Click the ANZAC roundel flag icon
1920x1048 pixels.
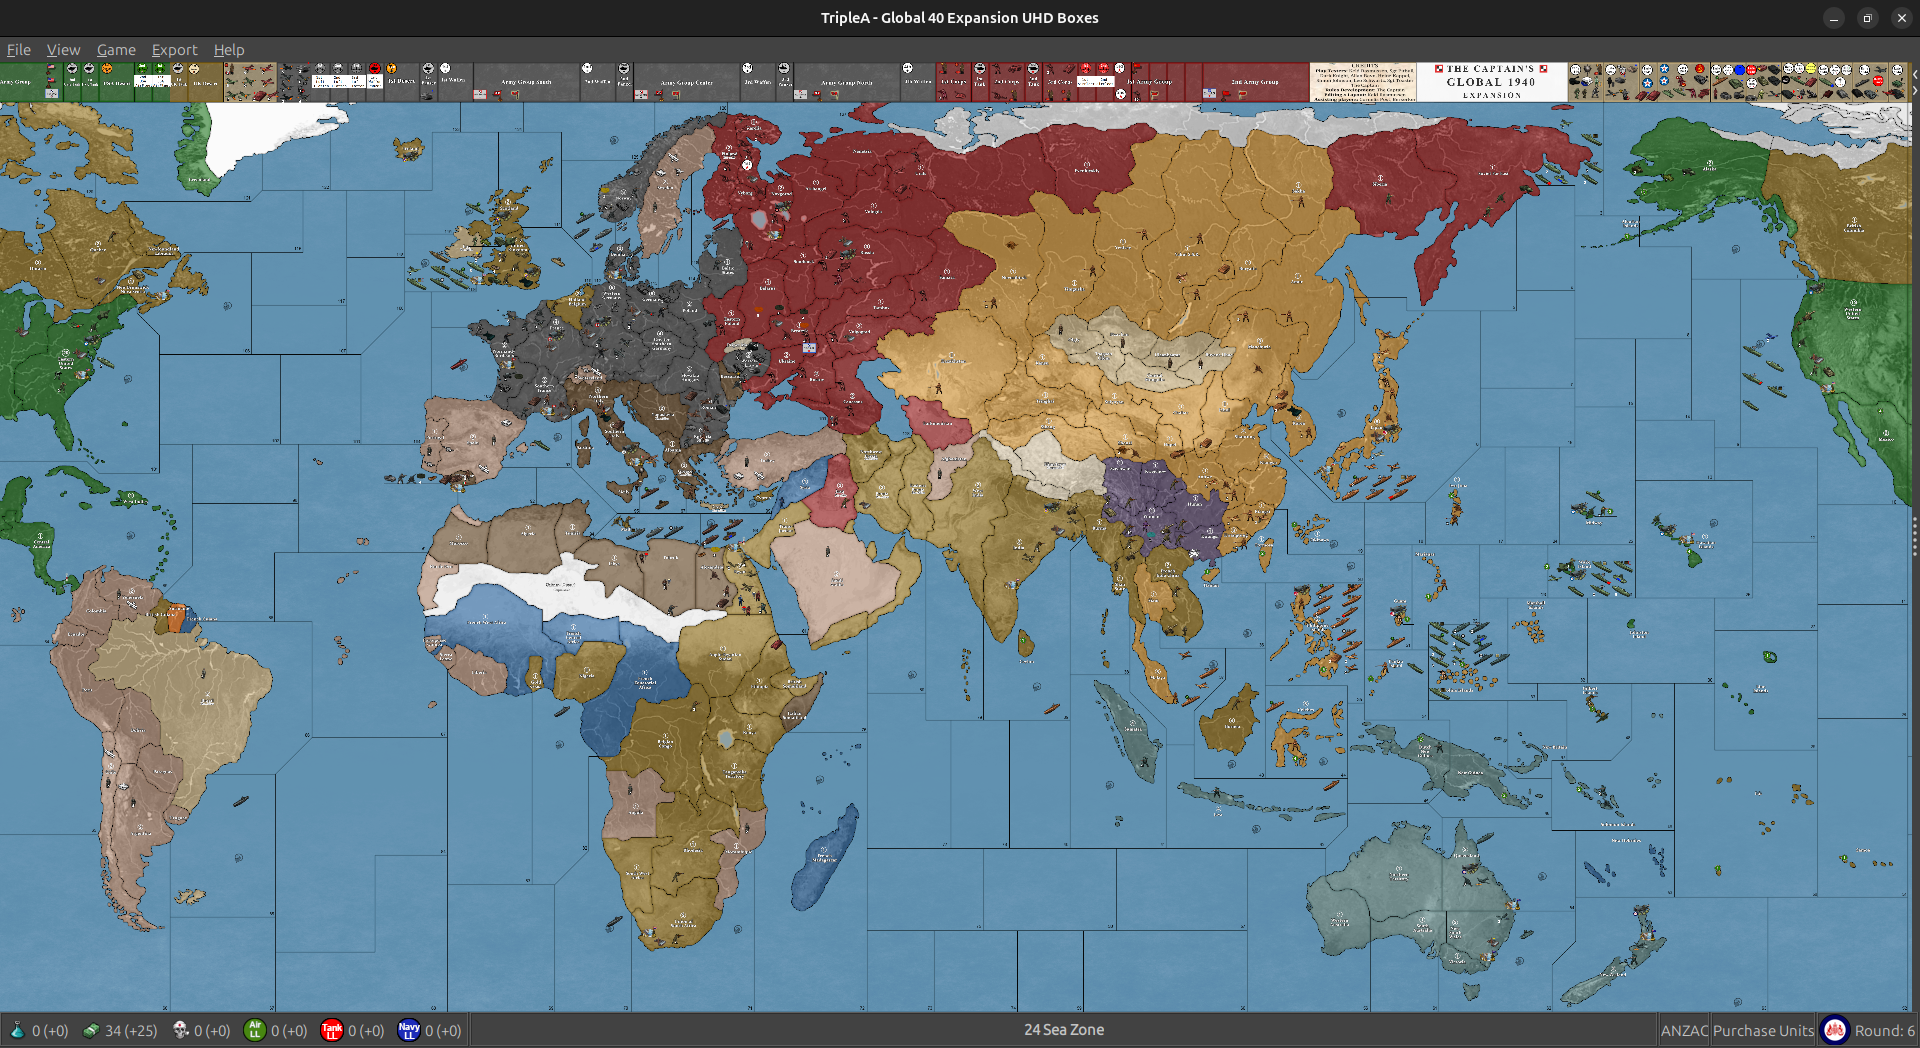click(x=1835, y=1030)
